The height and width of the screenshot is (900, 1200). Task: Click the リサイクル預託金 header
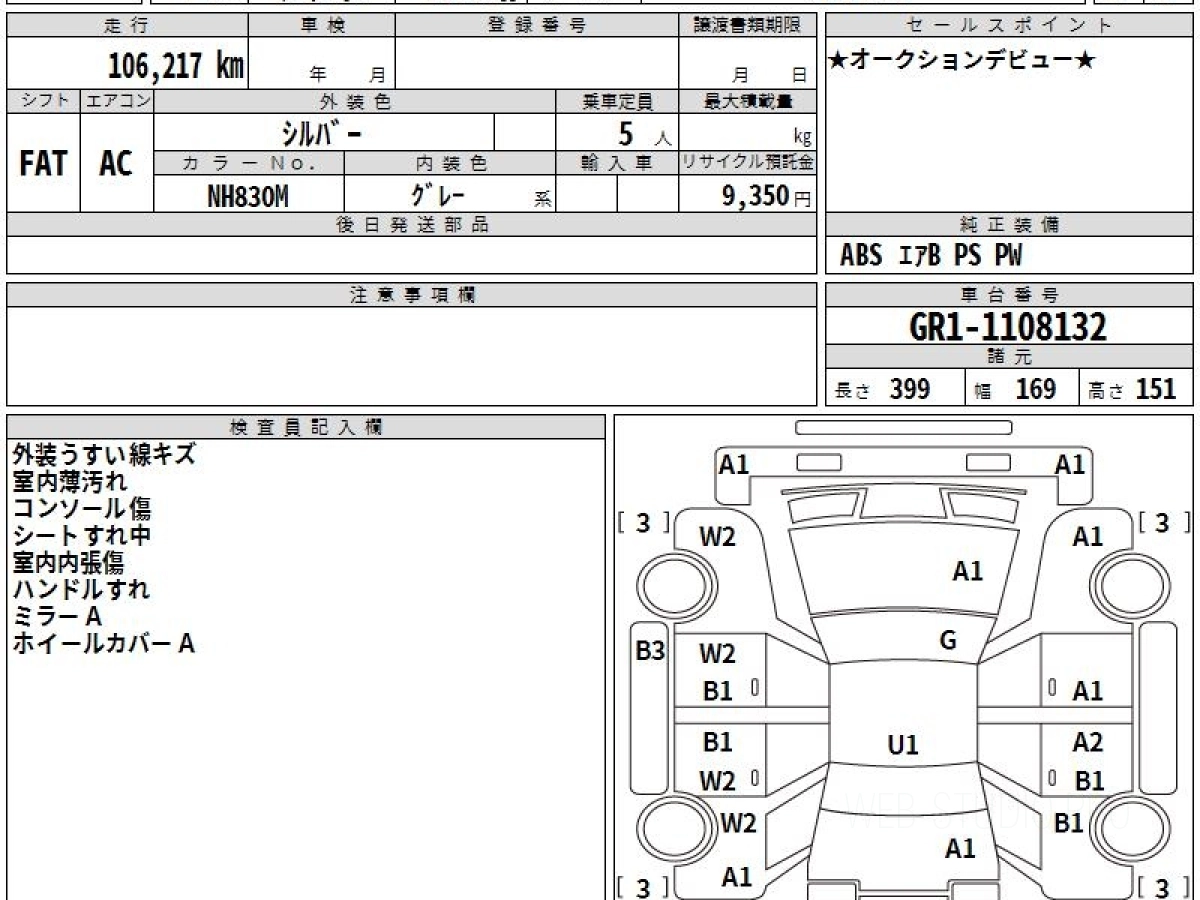pos(747,163)
